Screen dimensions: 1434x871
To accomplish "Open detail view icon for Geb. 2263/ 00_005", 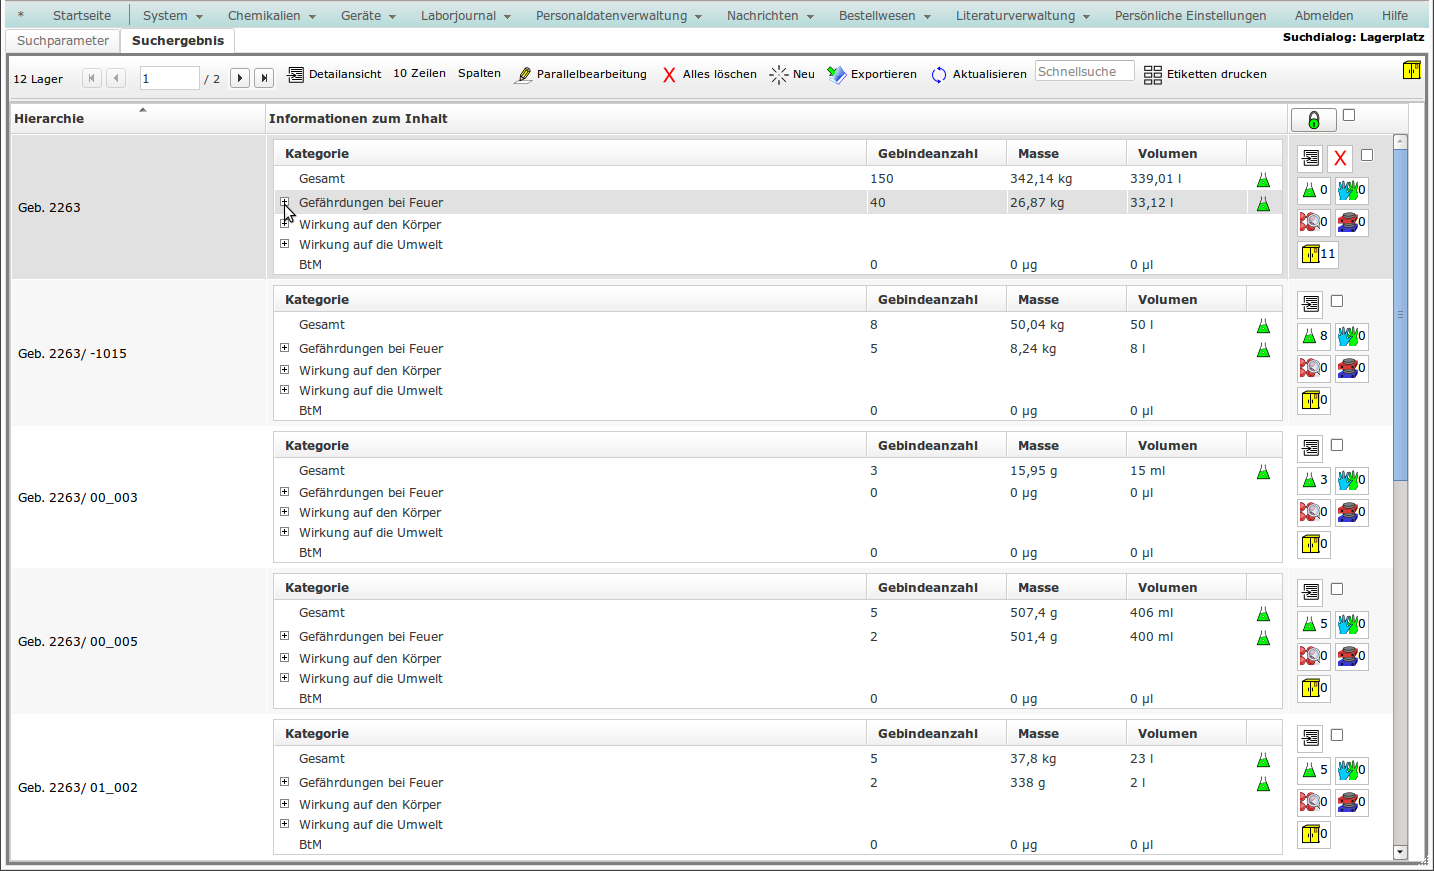I will (1310, 592).
